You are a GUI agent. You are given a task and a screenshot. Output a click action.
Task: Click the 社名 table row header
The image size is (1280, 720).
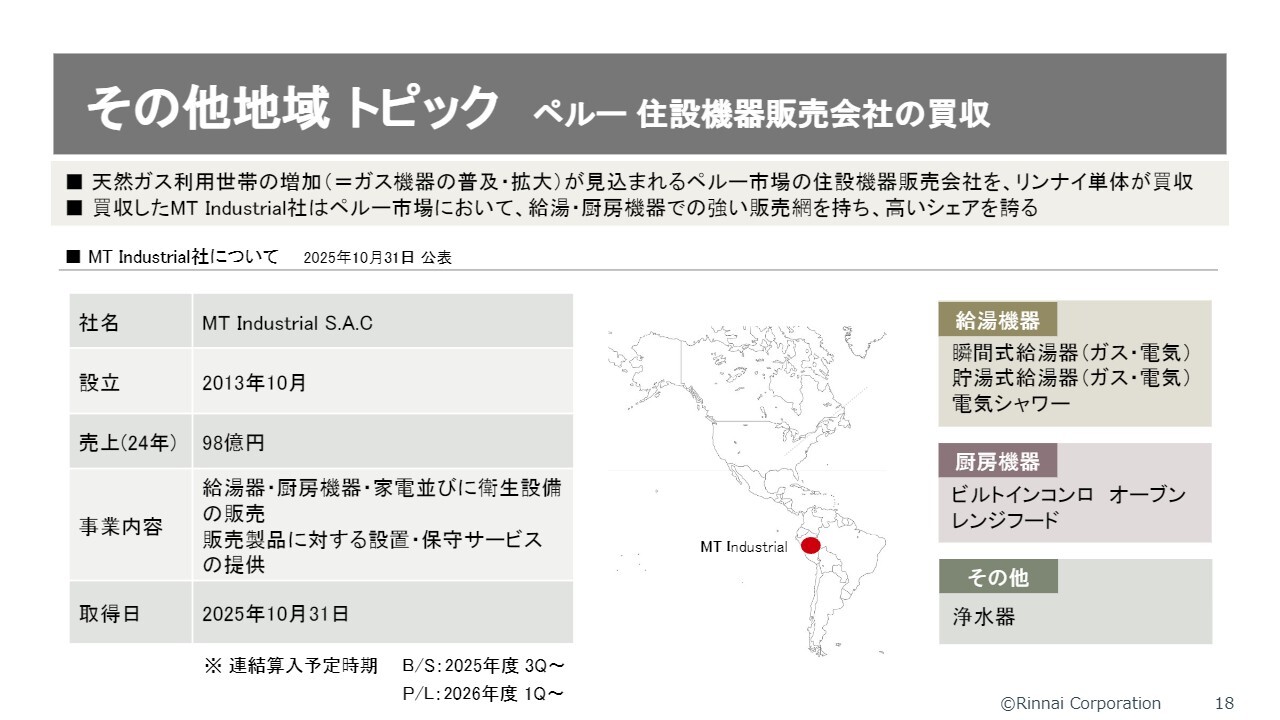coord(100,323)
